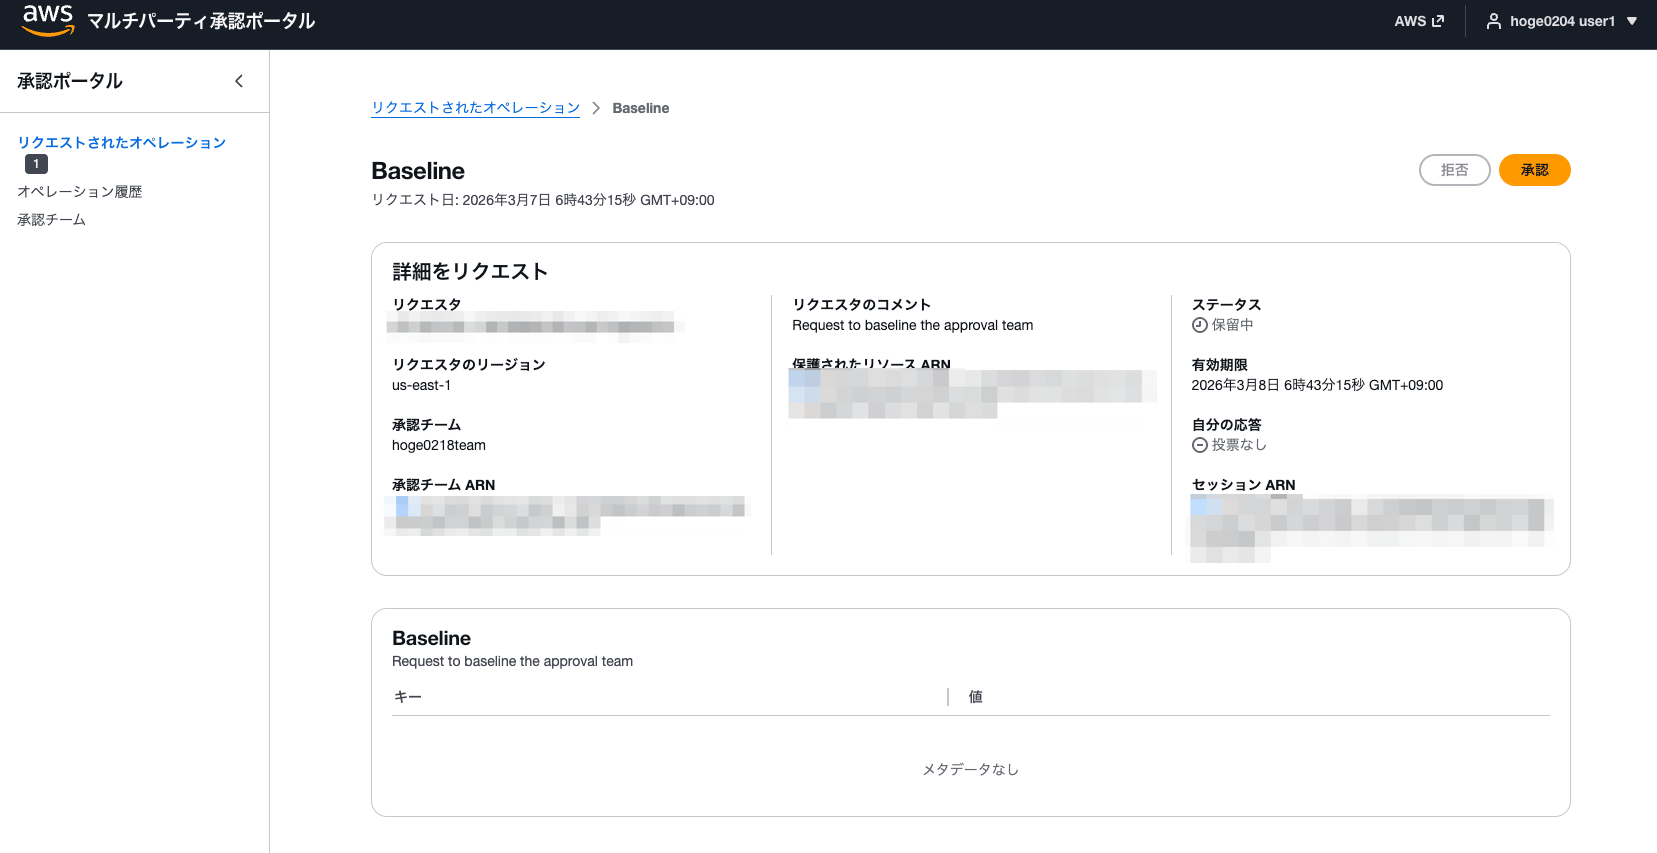1657x853 pixels.
Task: Open the AWS external link in header
Action: pyautogui.click(x=1418, y=21)
